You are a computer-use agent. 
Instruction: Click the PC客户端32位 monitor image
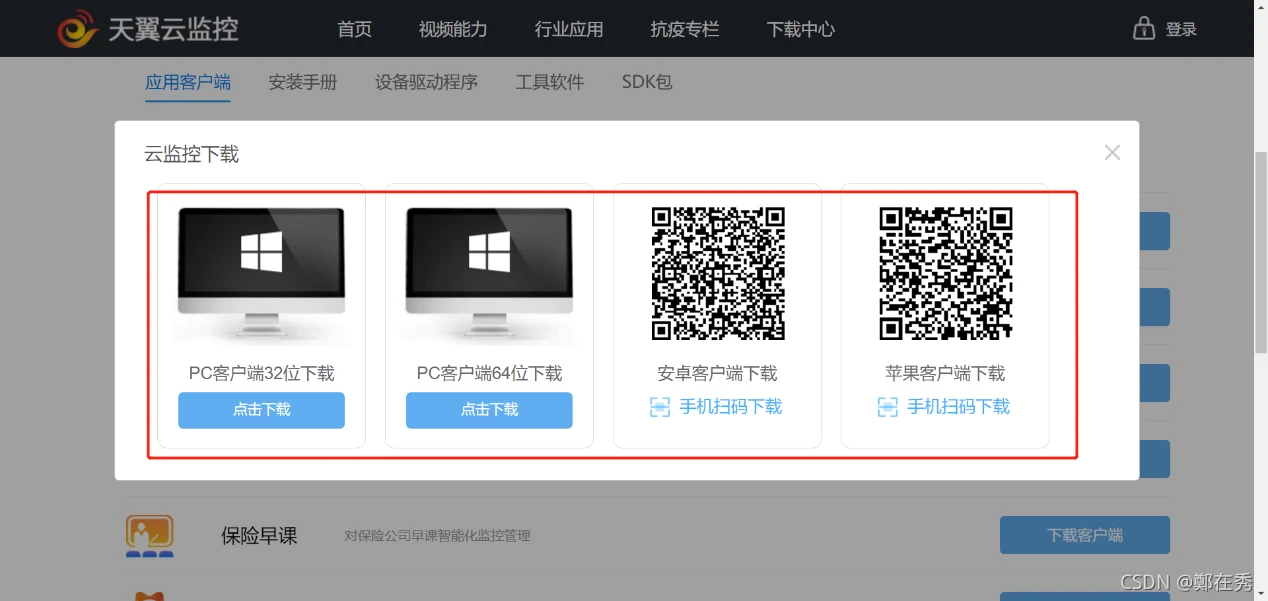(x=262, y=273)
